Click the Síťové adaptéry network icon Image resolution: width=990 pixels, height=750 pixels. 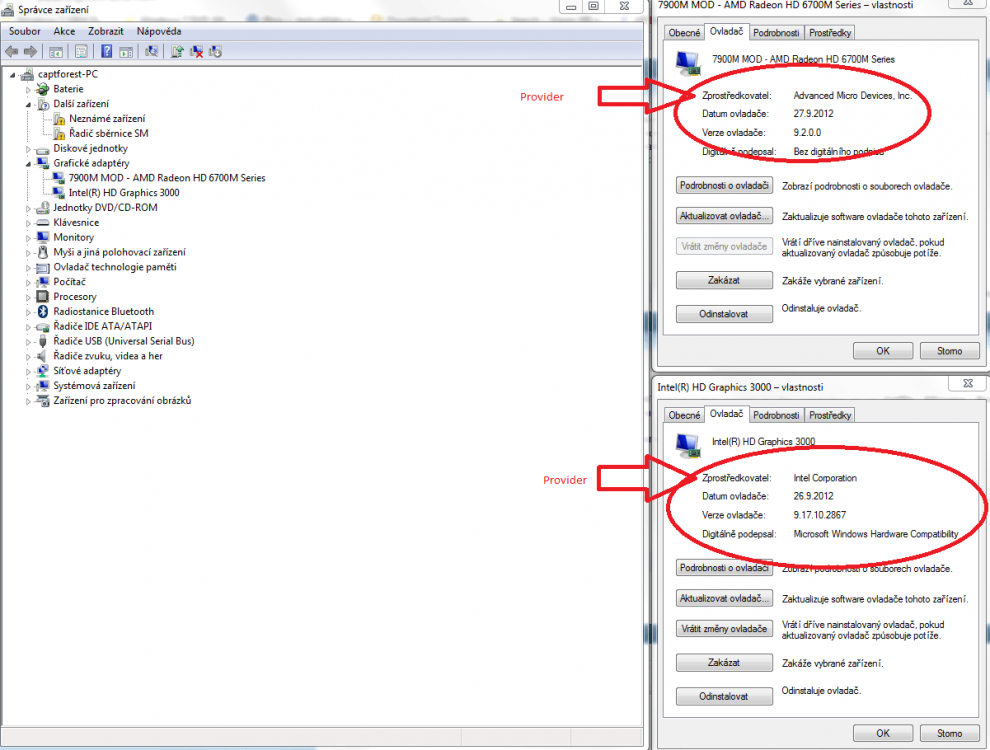(x=43, y=371)
